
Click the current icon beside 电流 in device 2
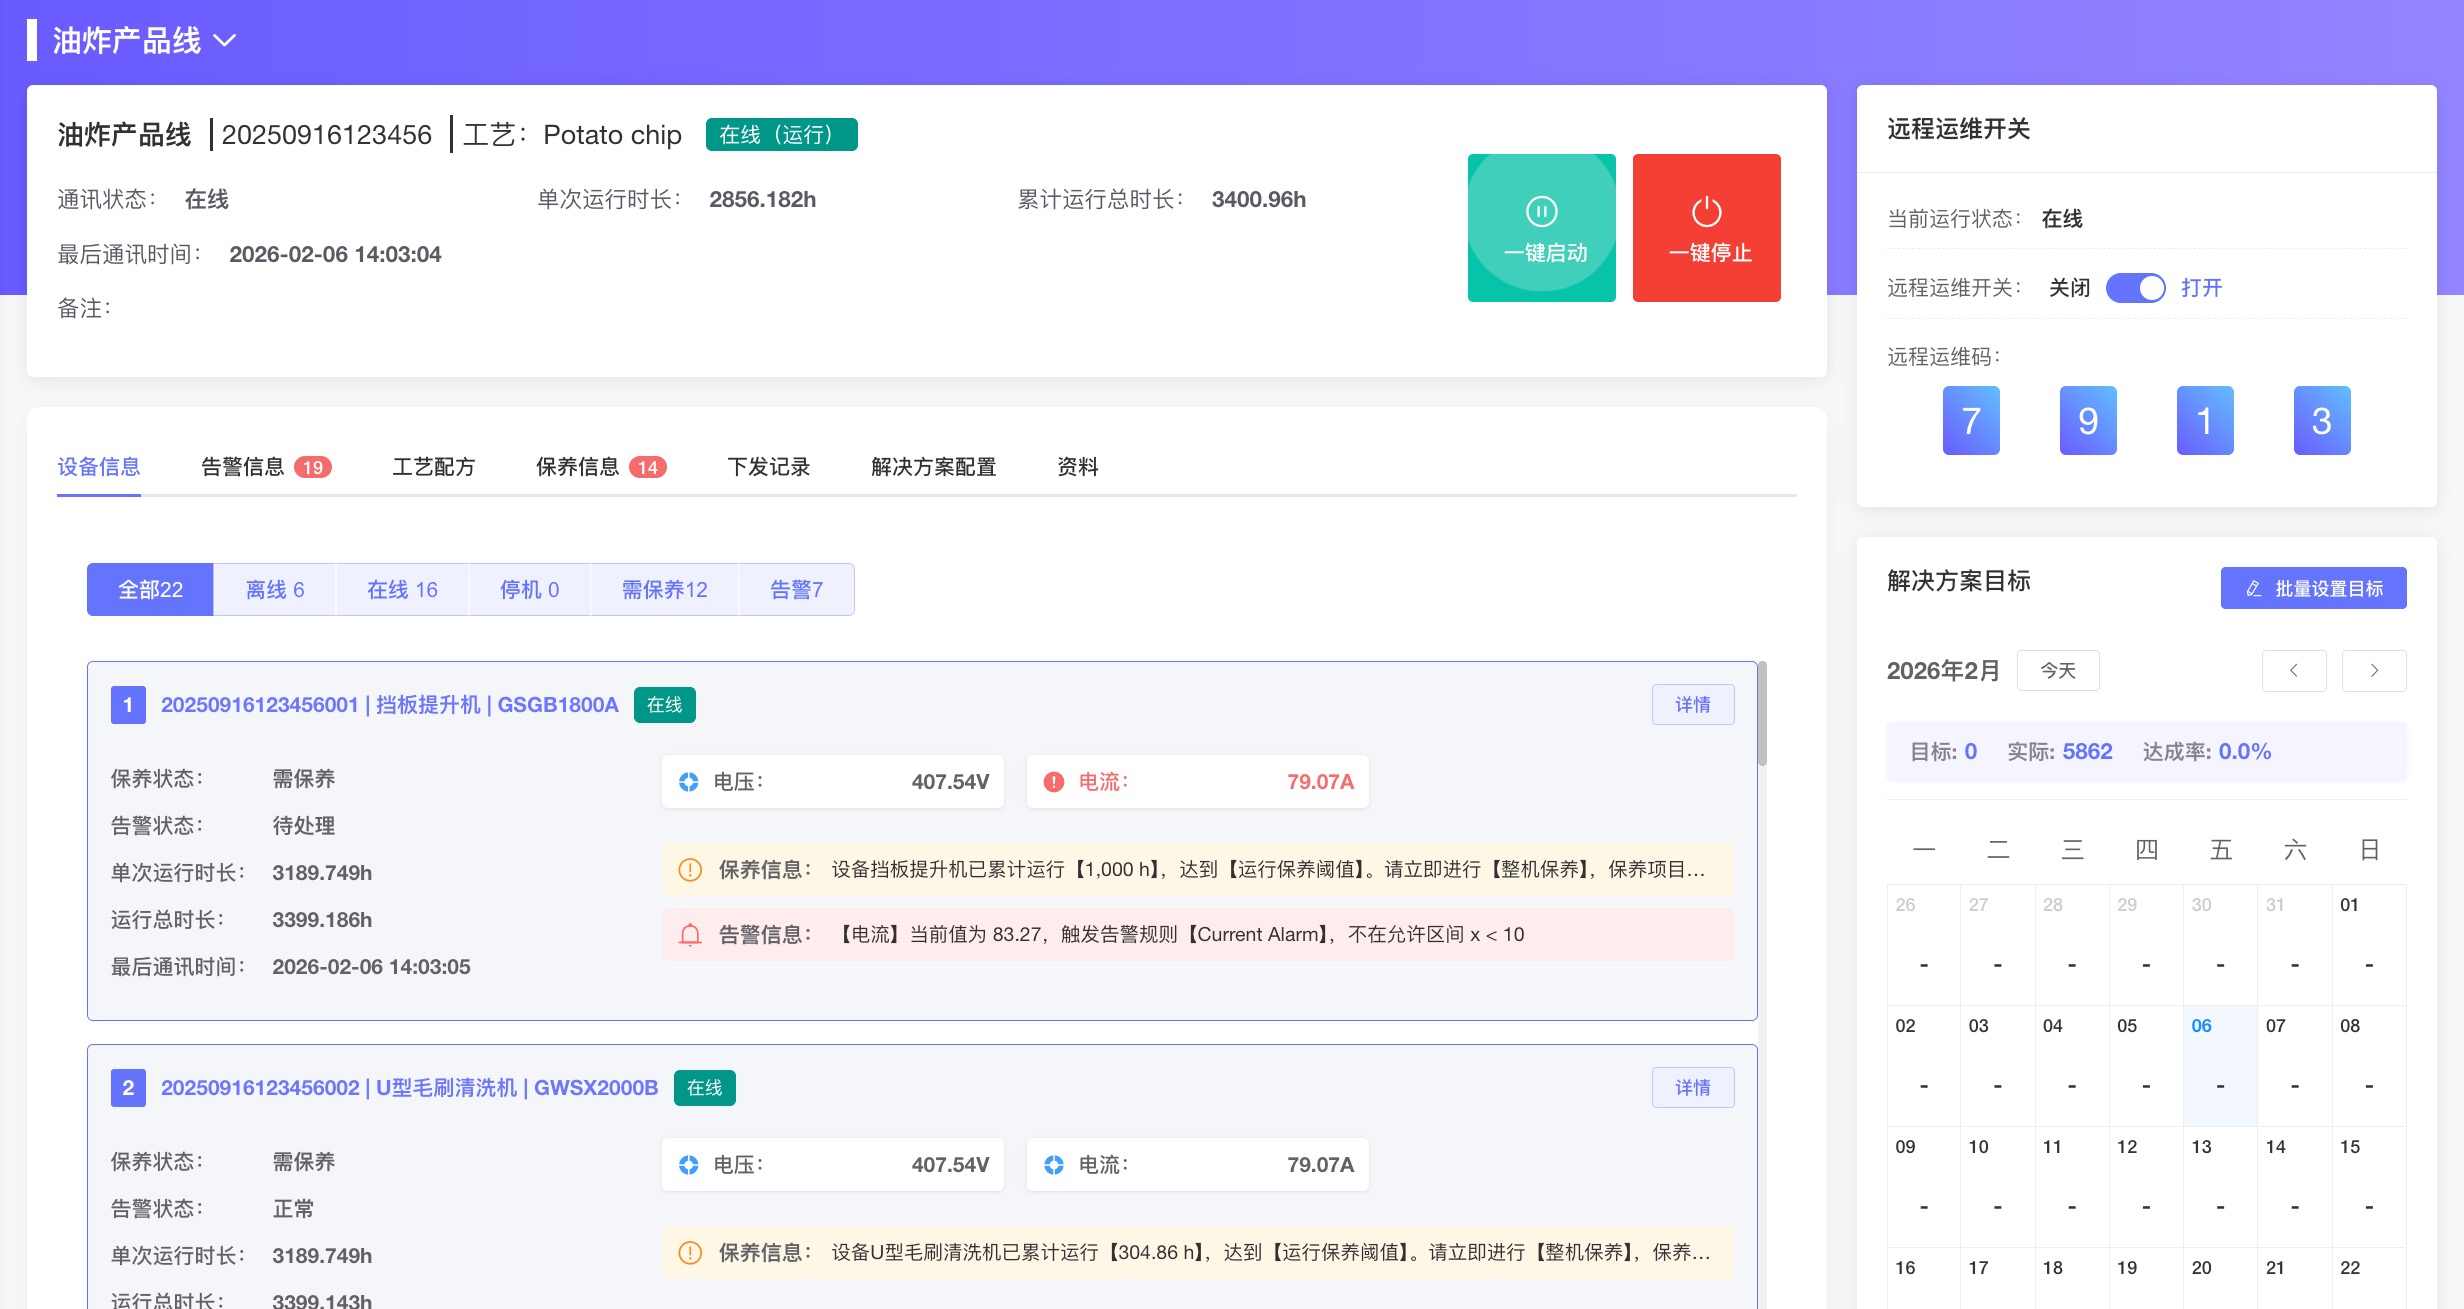point(1054,1165)
